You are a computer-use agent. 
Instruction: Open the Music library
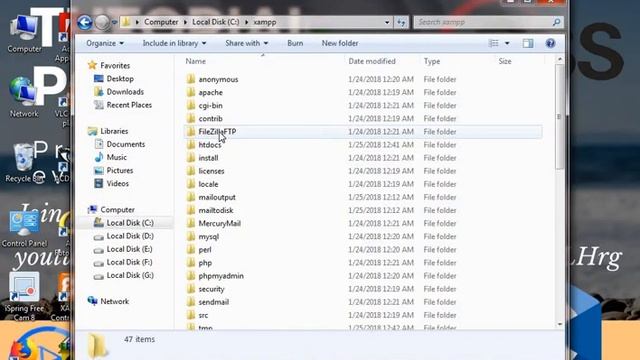click(116, 157)
